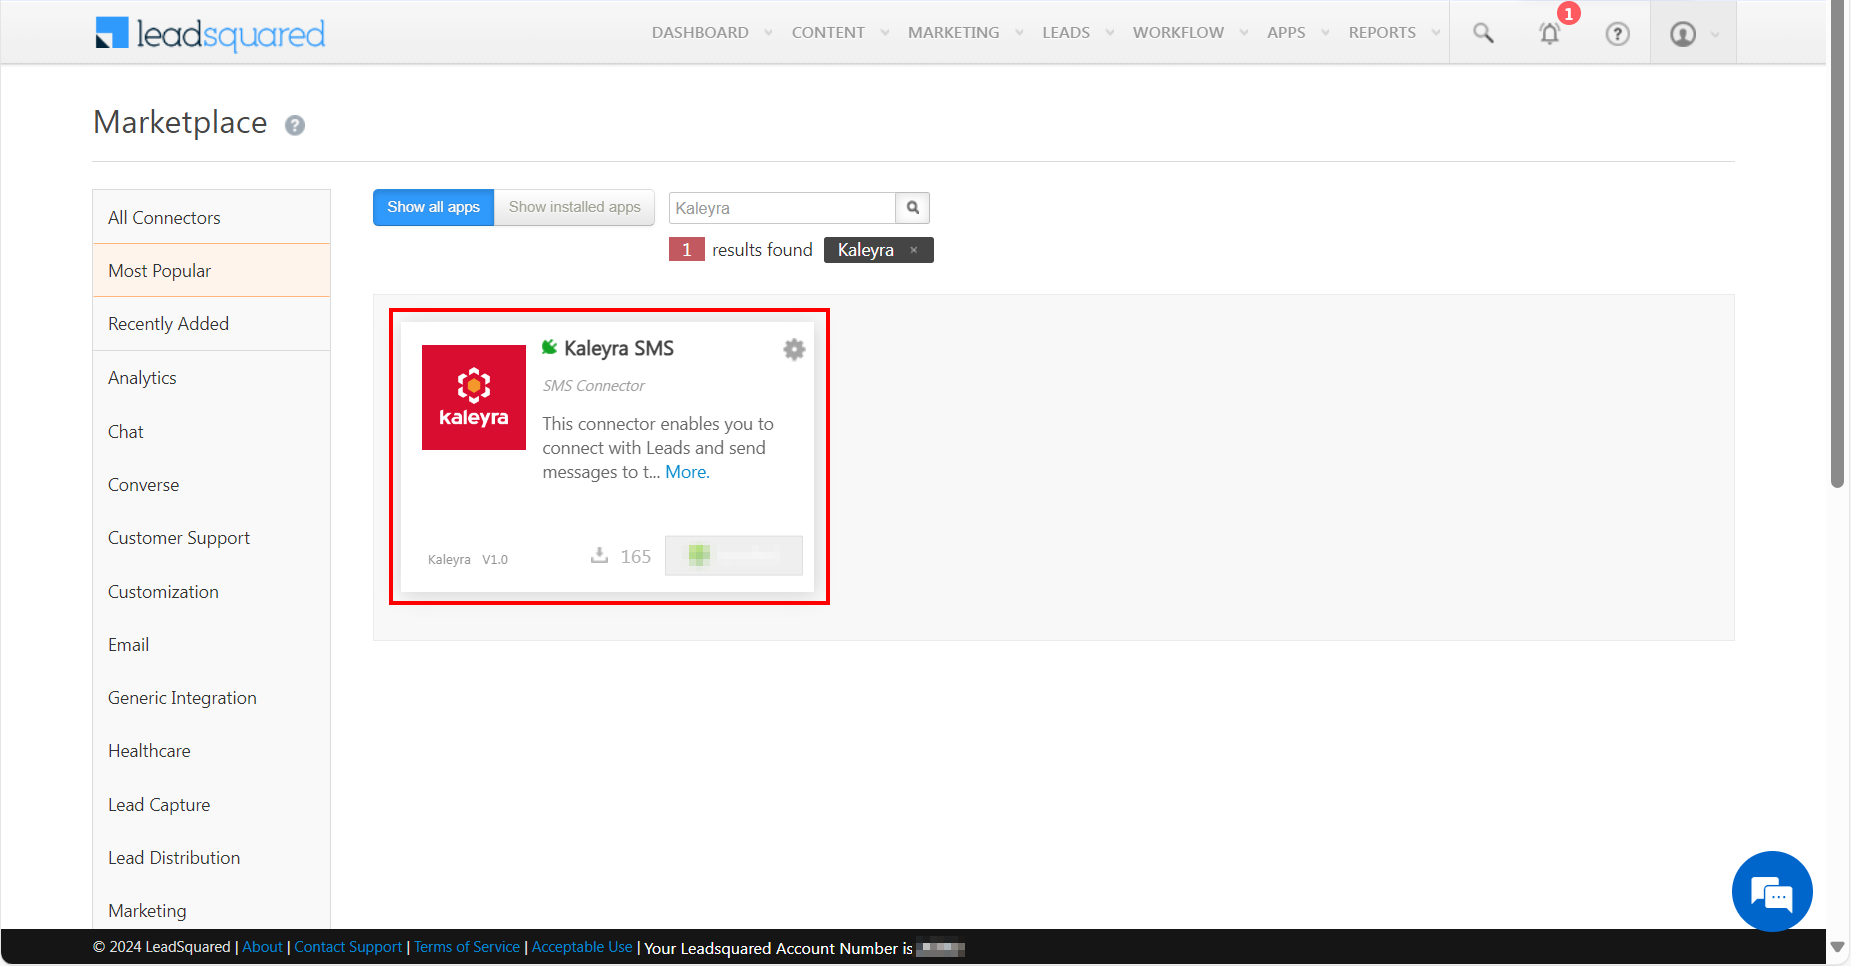Screen dimensions: 1851x966
Task: Open the MARKETING menu
Action: click(x=953, y=33)
